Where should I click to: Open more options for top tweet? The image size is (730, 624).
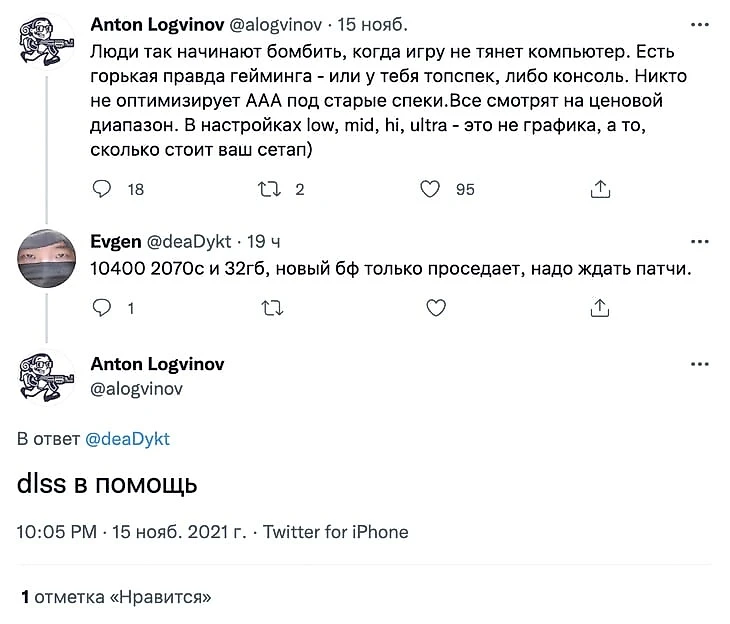coord(700,23)
